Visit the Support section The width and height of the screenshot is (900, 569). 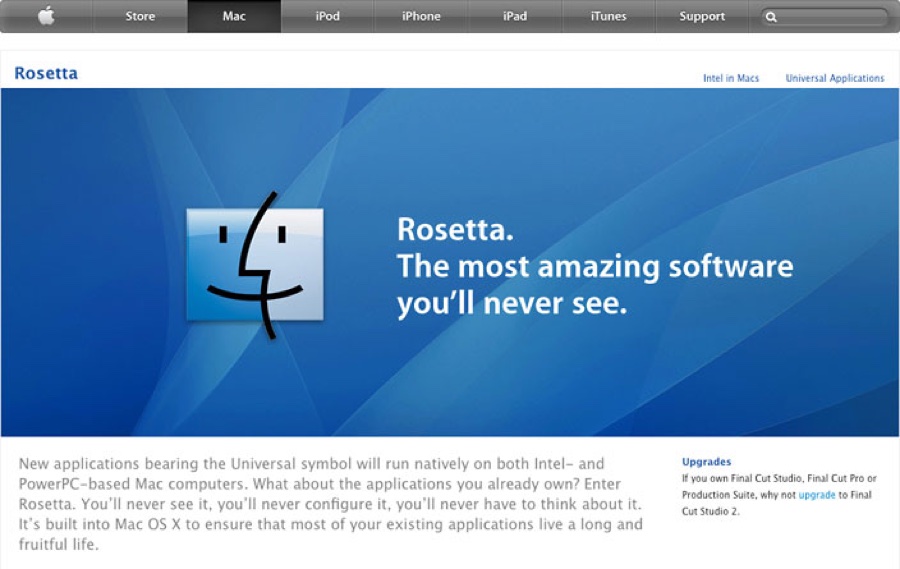point(702,16)
